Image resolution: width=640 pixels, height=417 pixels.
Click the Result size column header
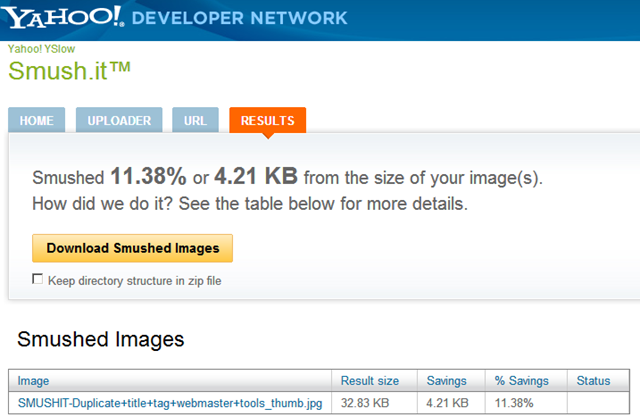374,381
